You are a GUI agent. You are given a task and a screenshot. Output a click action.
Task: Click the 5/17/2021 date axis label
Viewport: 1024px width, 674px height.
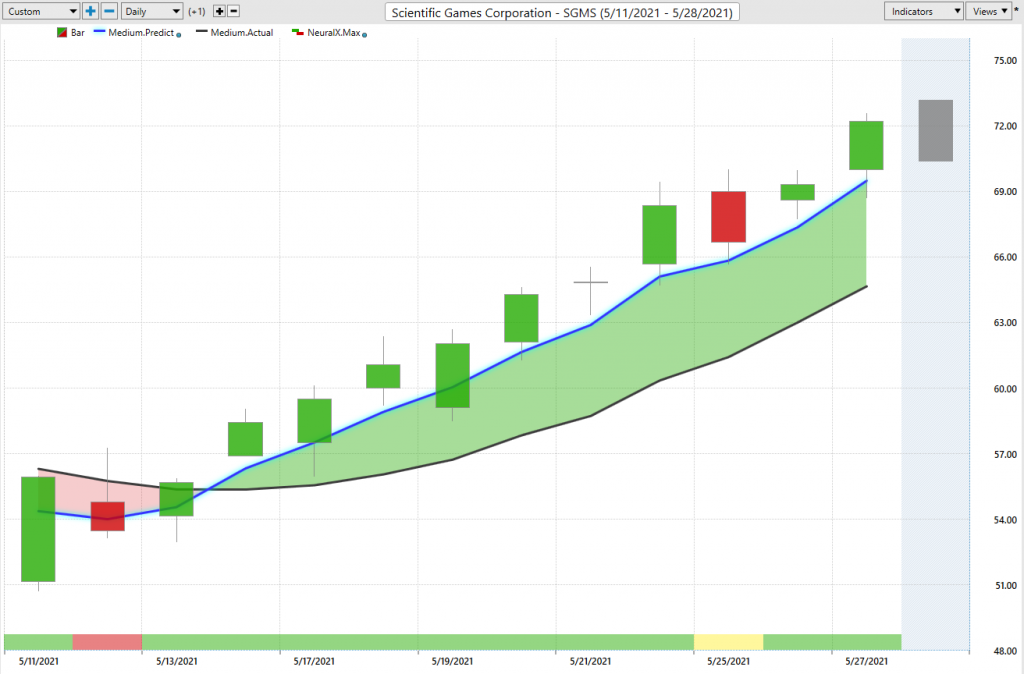click(314, 662)
